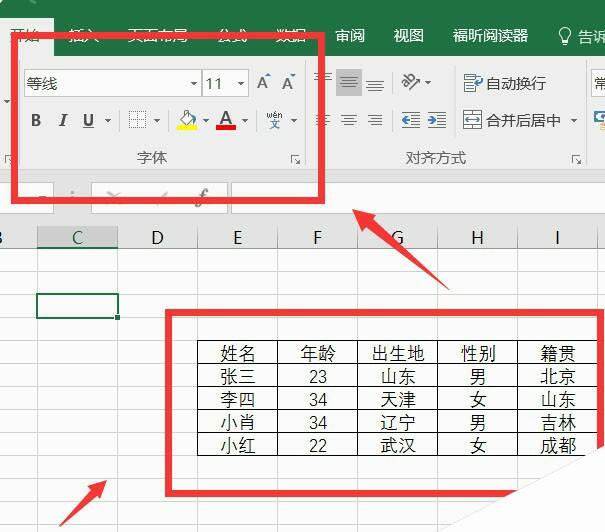
Task: Click 合并后居中 merge and center
Action: pos(512,120)
